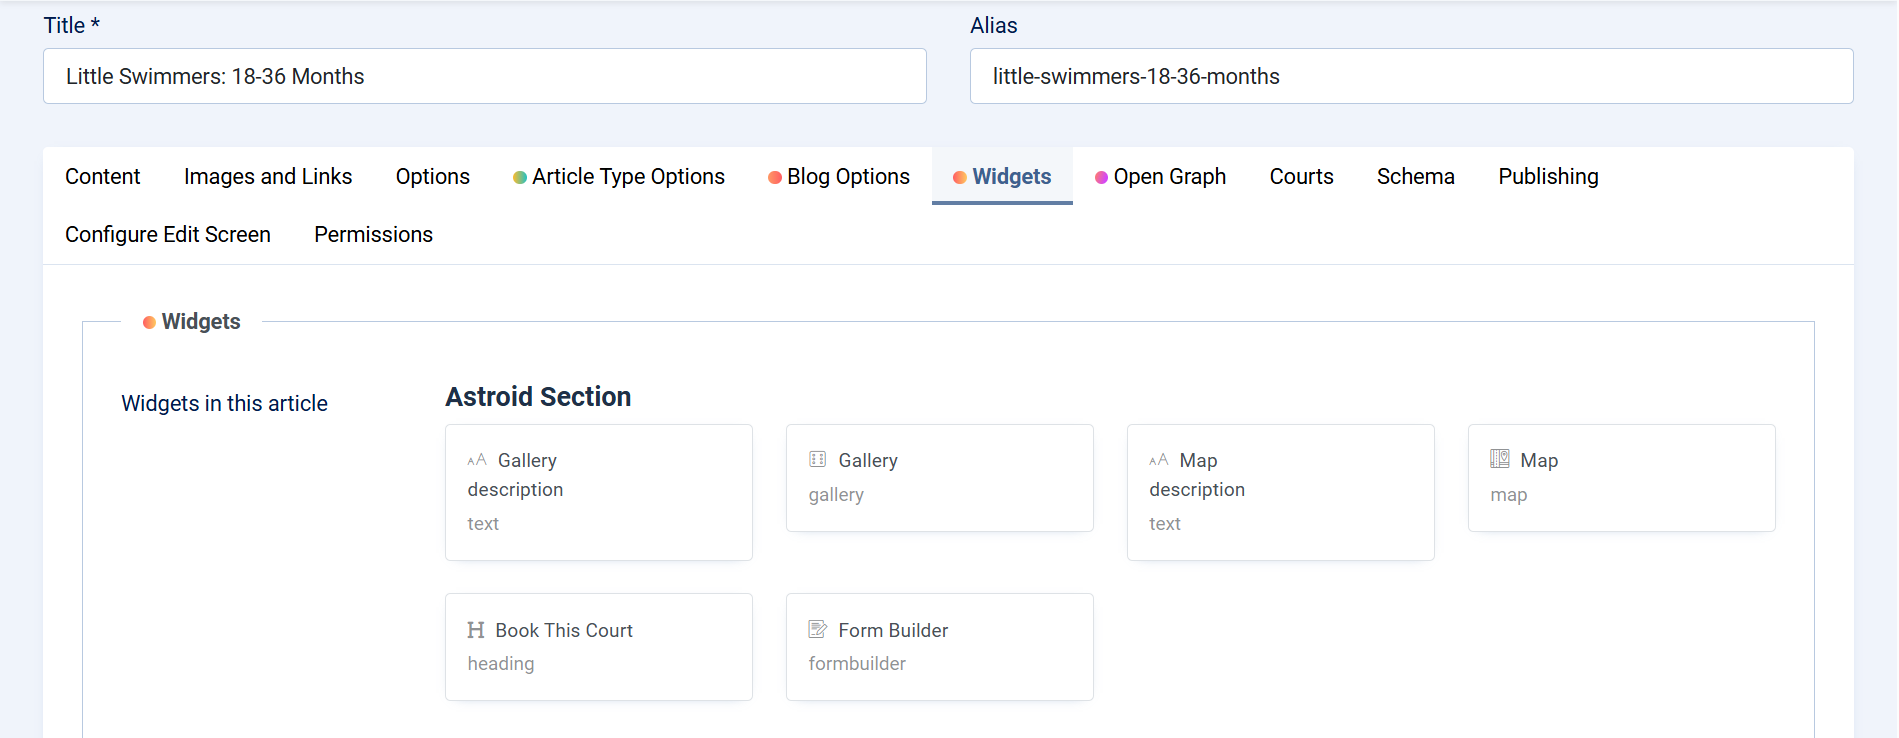The height and width of the screenshot is (738, 1899).
Task: Click the Astroid Section heading
Action: point(538,397)
